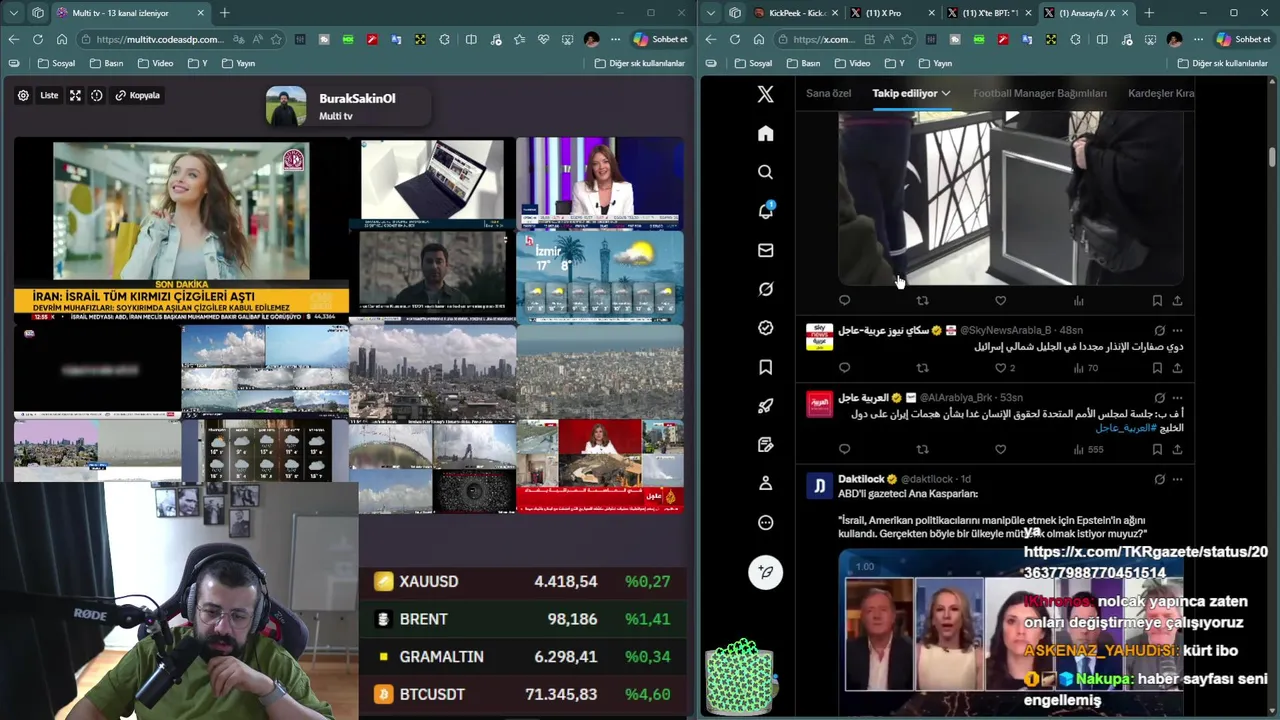Bookmark the SkyNewsArabia_B post
This screenshot has height=720, width=1280.
[1157, 368]
